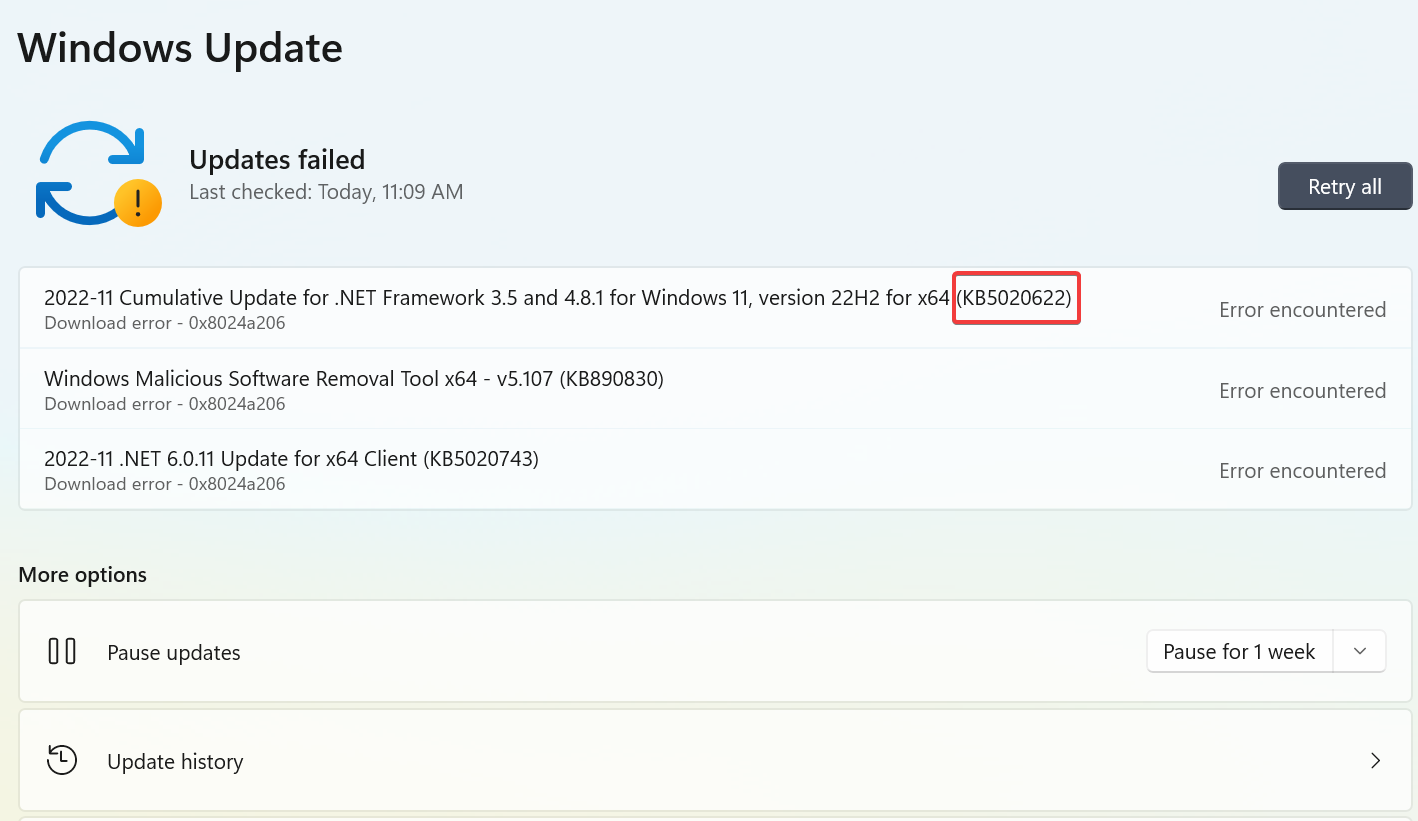Expand the Update history chevron arrow
The height and width of the screenshot is (821, 1418).
click(1376, 761)
